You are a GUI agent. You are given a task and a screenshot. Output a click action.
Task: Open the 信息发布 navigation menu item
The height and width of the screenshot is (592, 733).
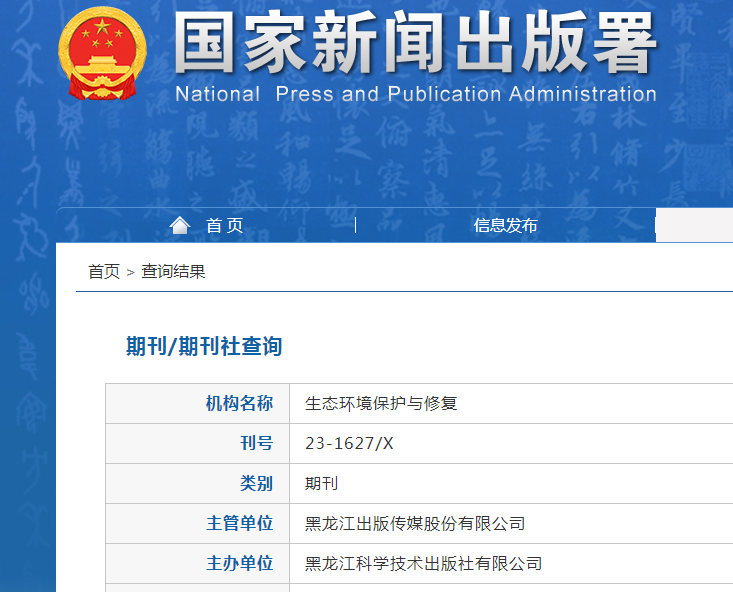505,226
